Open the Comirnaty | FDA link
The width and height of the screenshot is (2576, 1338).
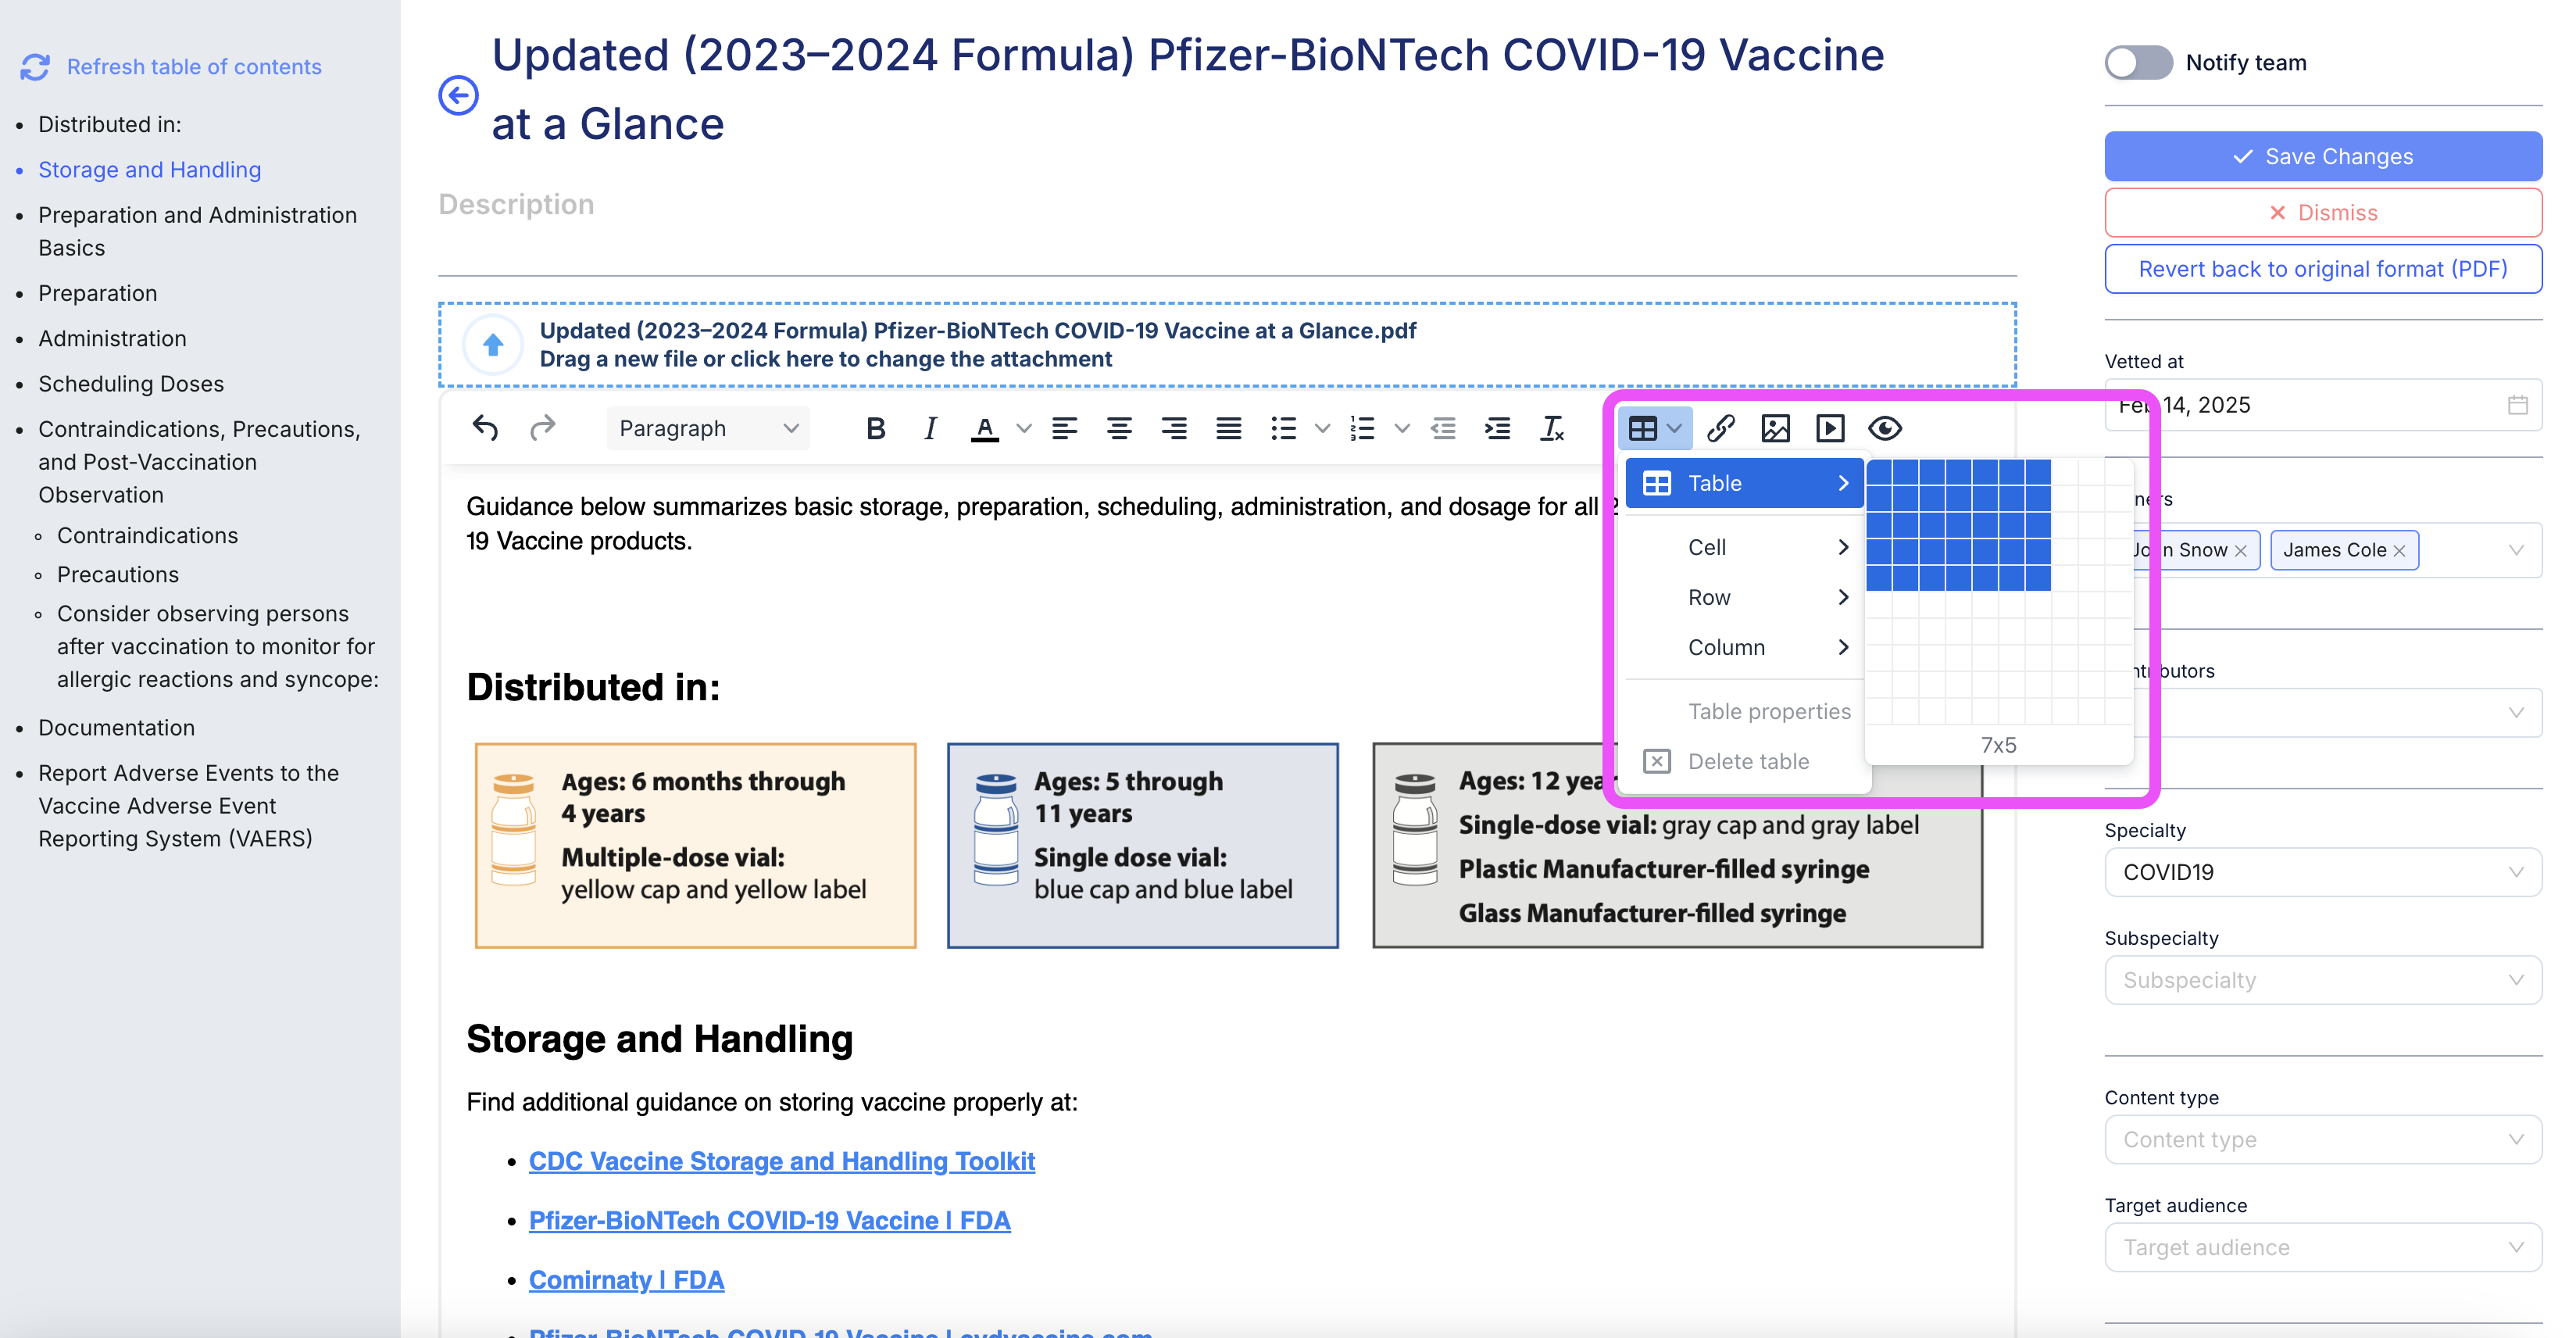pyautogui.click(x=626, y=1280)
